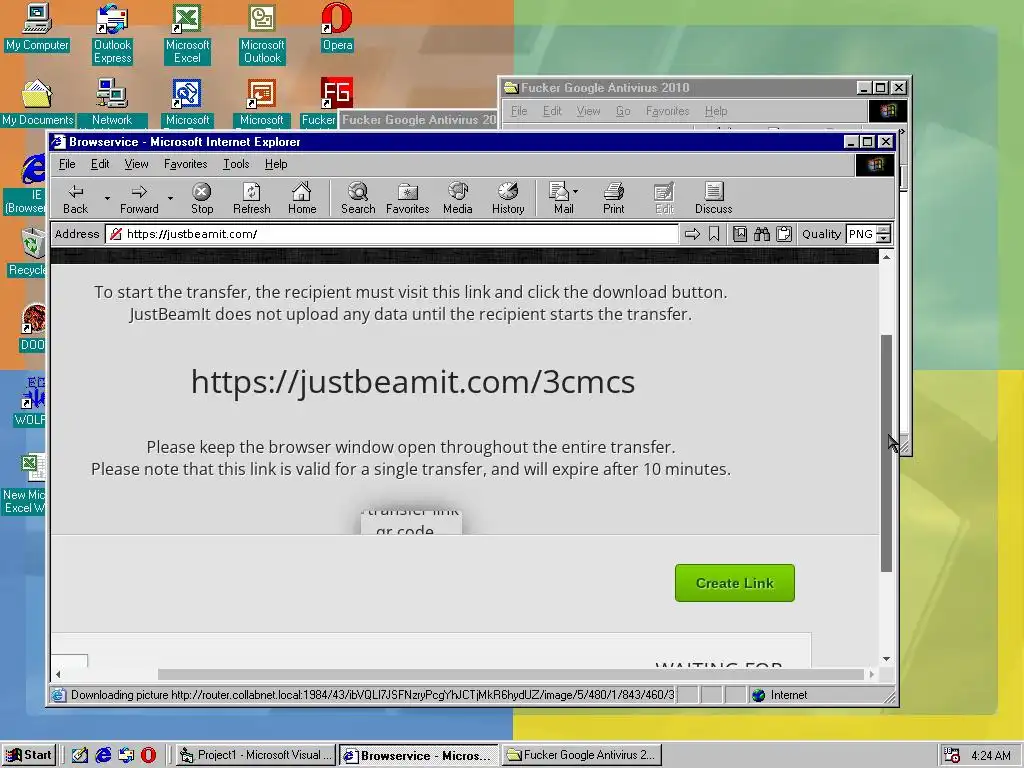The height and width of the screenshot is (768, 1024).
Task: Expand the Mail button dropdown arrow
Action: coord(575,191)
